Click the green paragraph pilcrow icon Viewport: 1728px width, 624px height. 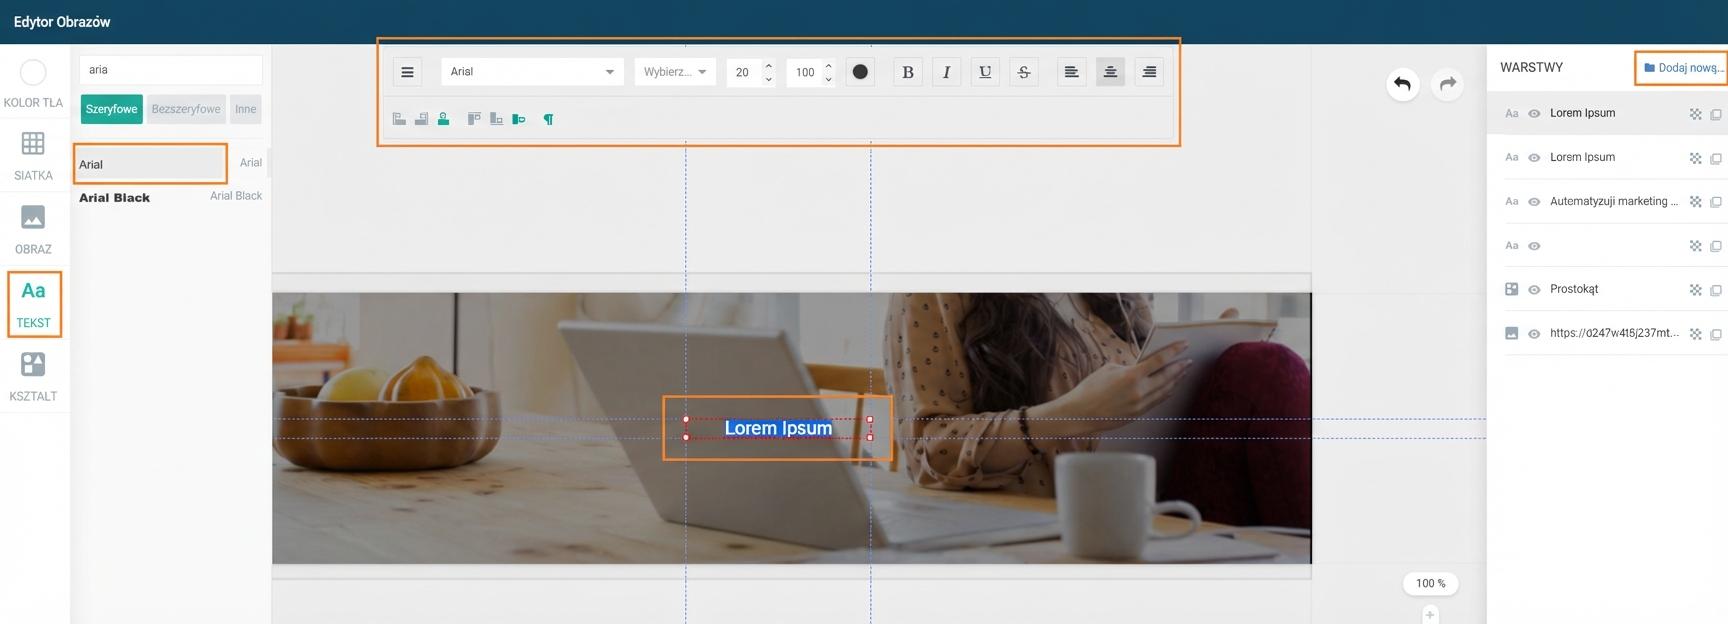(548, 119)
